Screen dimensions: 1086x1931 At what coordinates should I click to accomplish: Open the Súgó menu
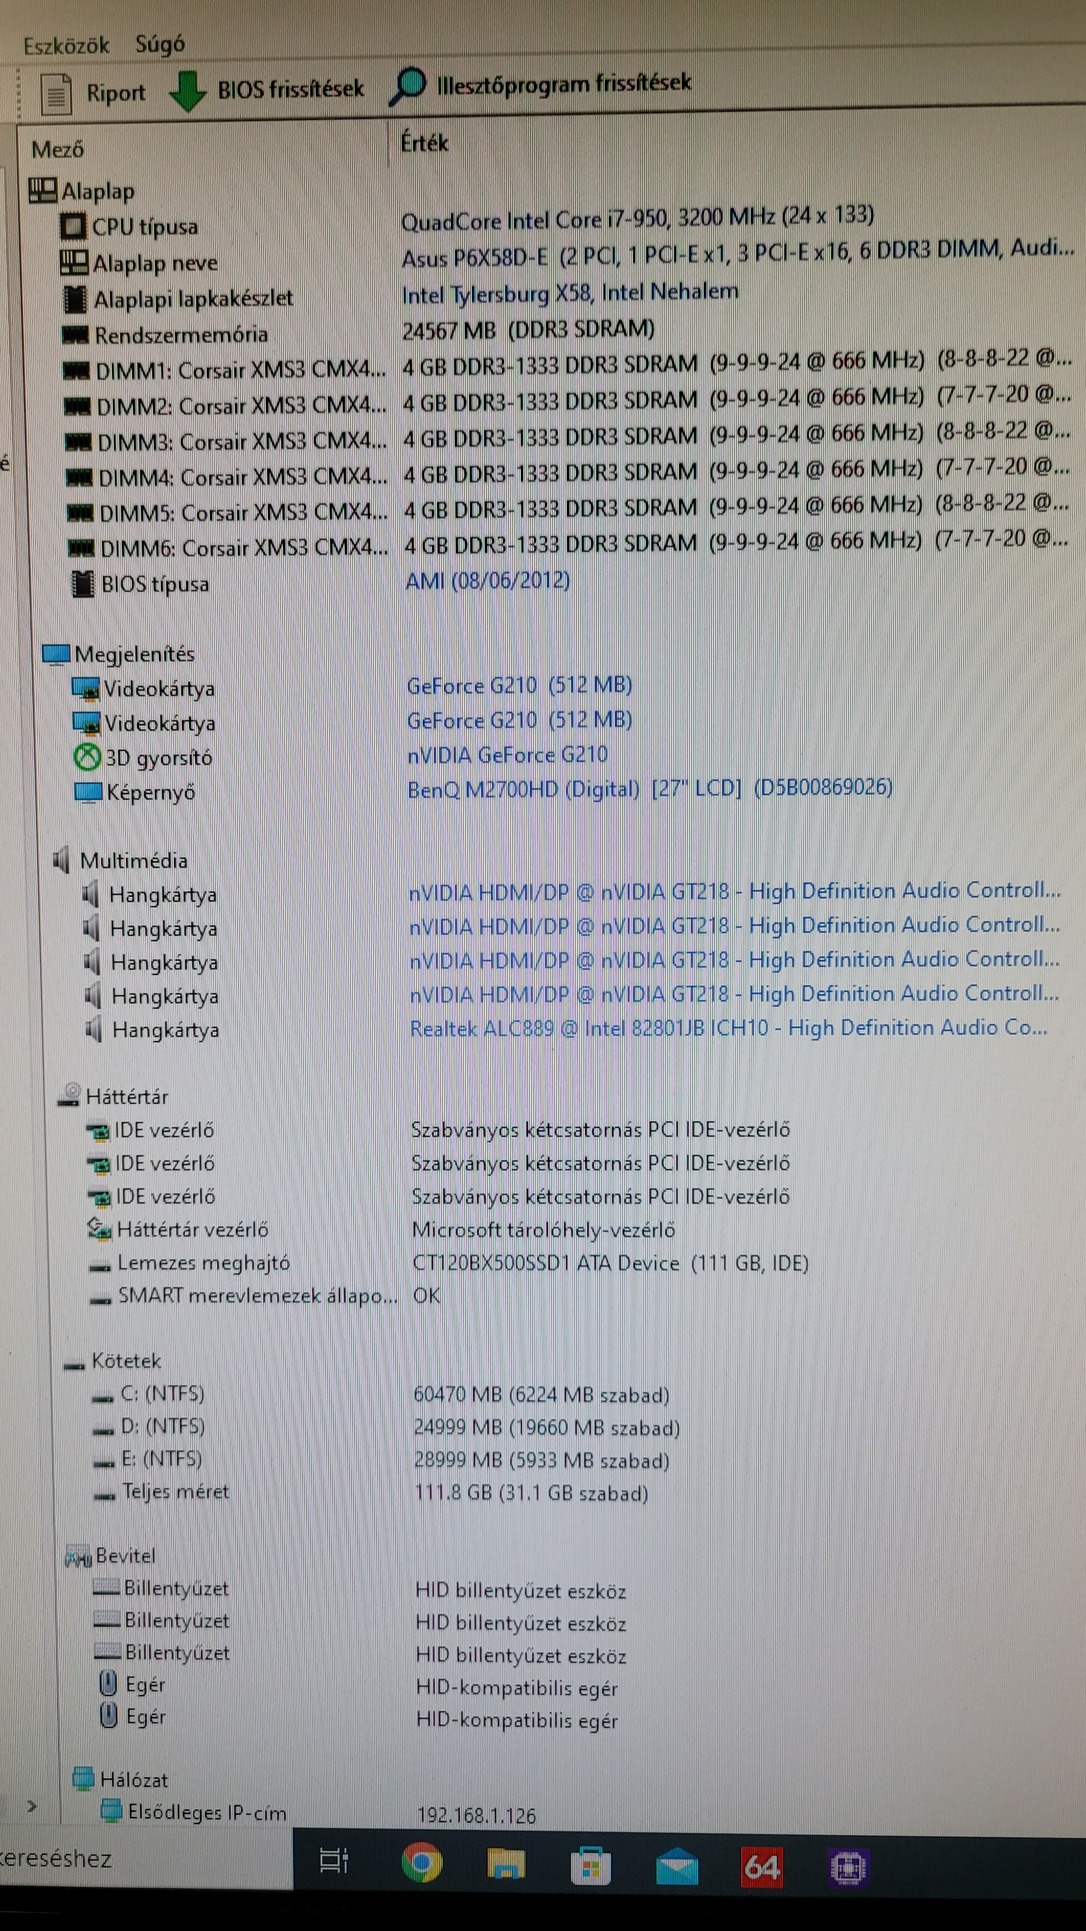click(x=160, y=44)
